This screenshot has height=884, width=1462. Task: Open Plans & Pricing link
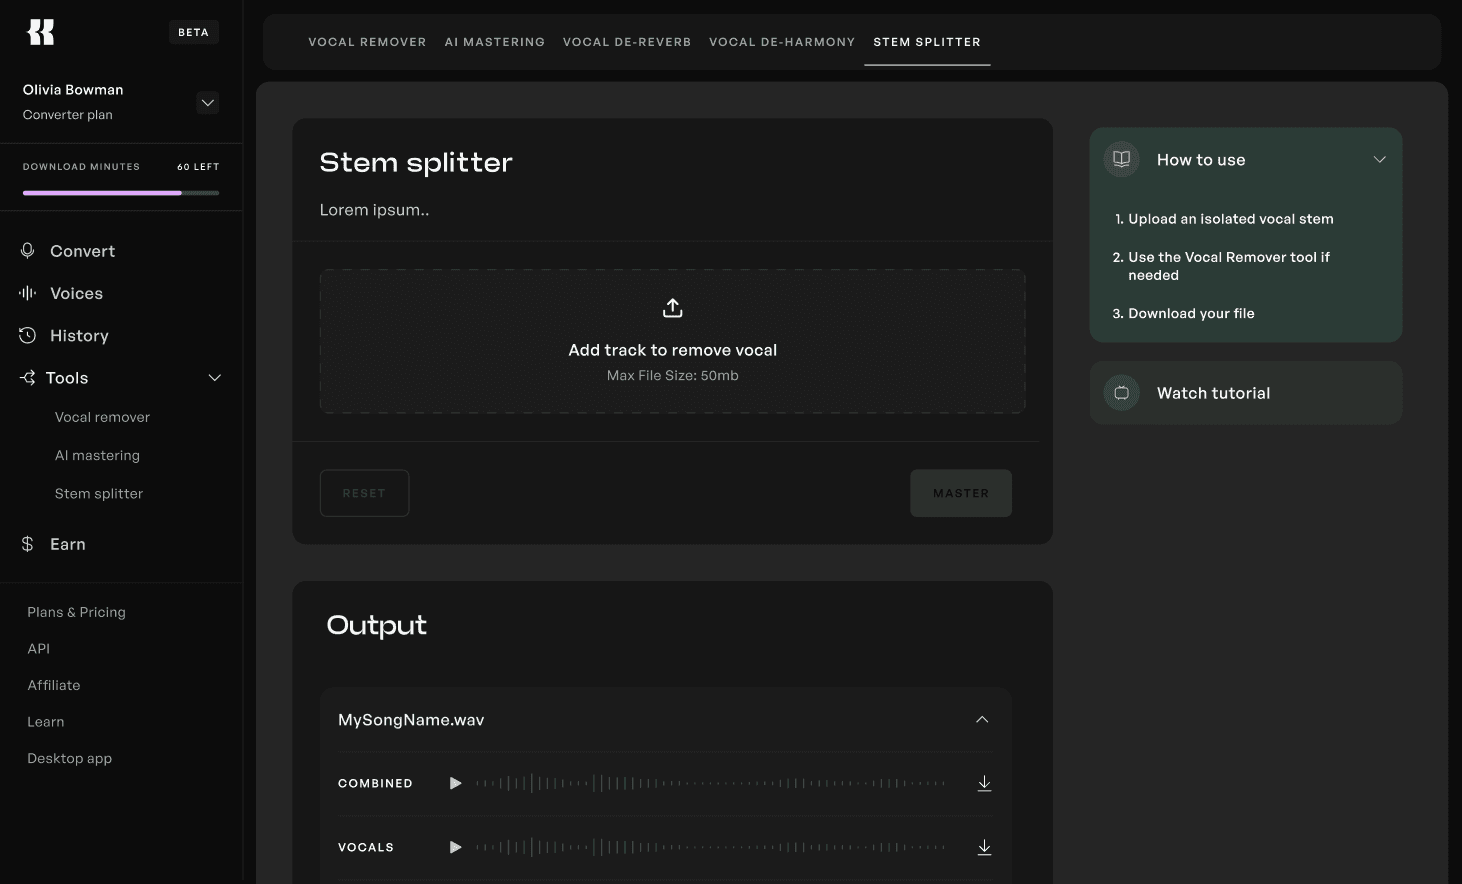click(x=76, y=612)
